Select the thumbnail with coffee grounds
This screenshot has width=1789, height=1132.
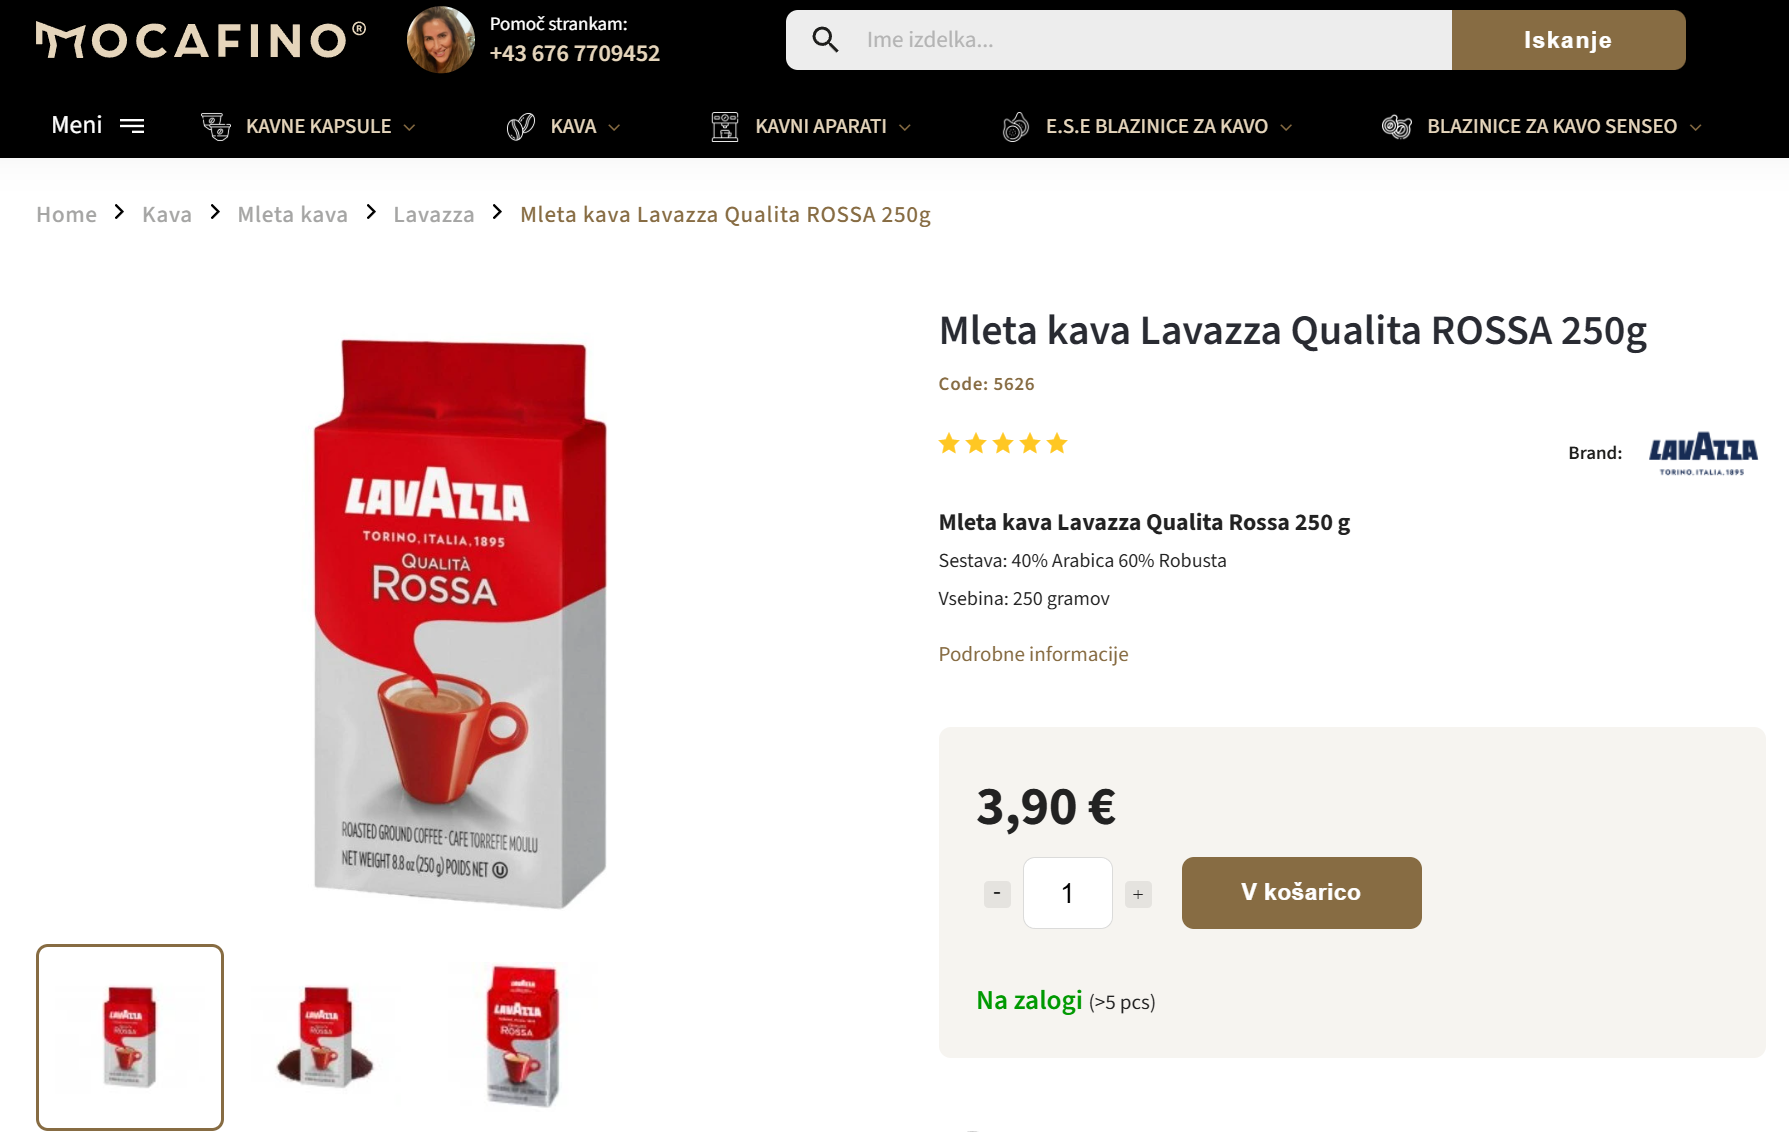point(325,1037)
